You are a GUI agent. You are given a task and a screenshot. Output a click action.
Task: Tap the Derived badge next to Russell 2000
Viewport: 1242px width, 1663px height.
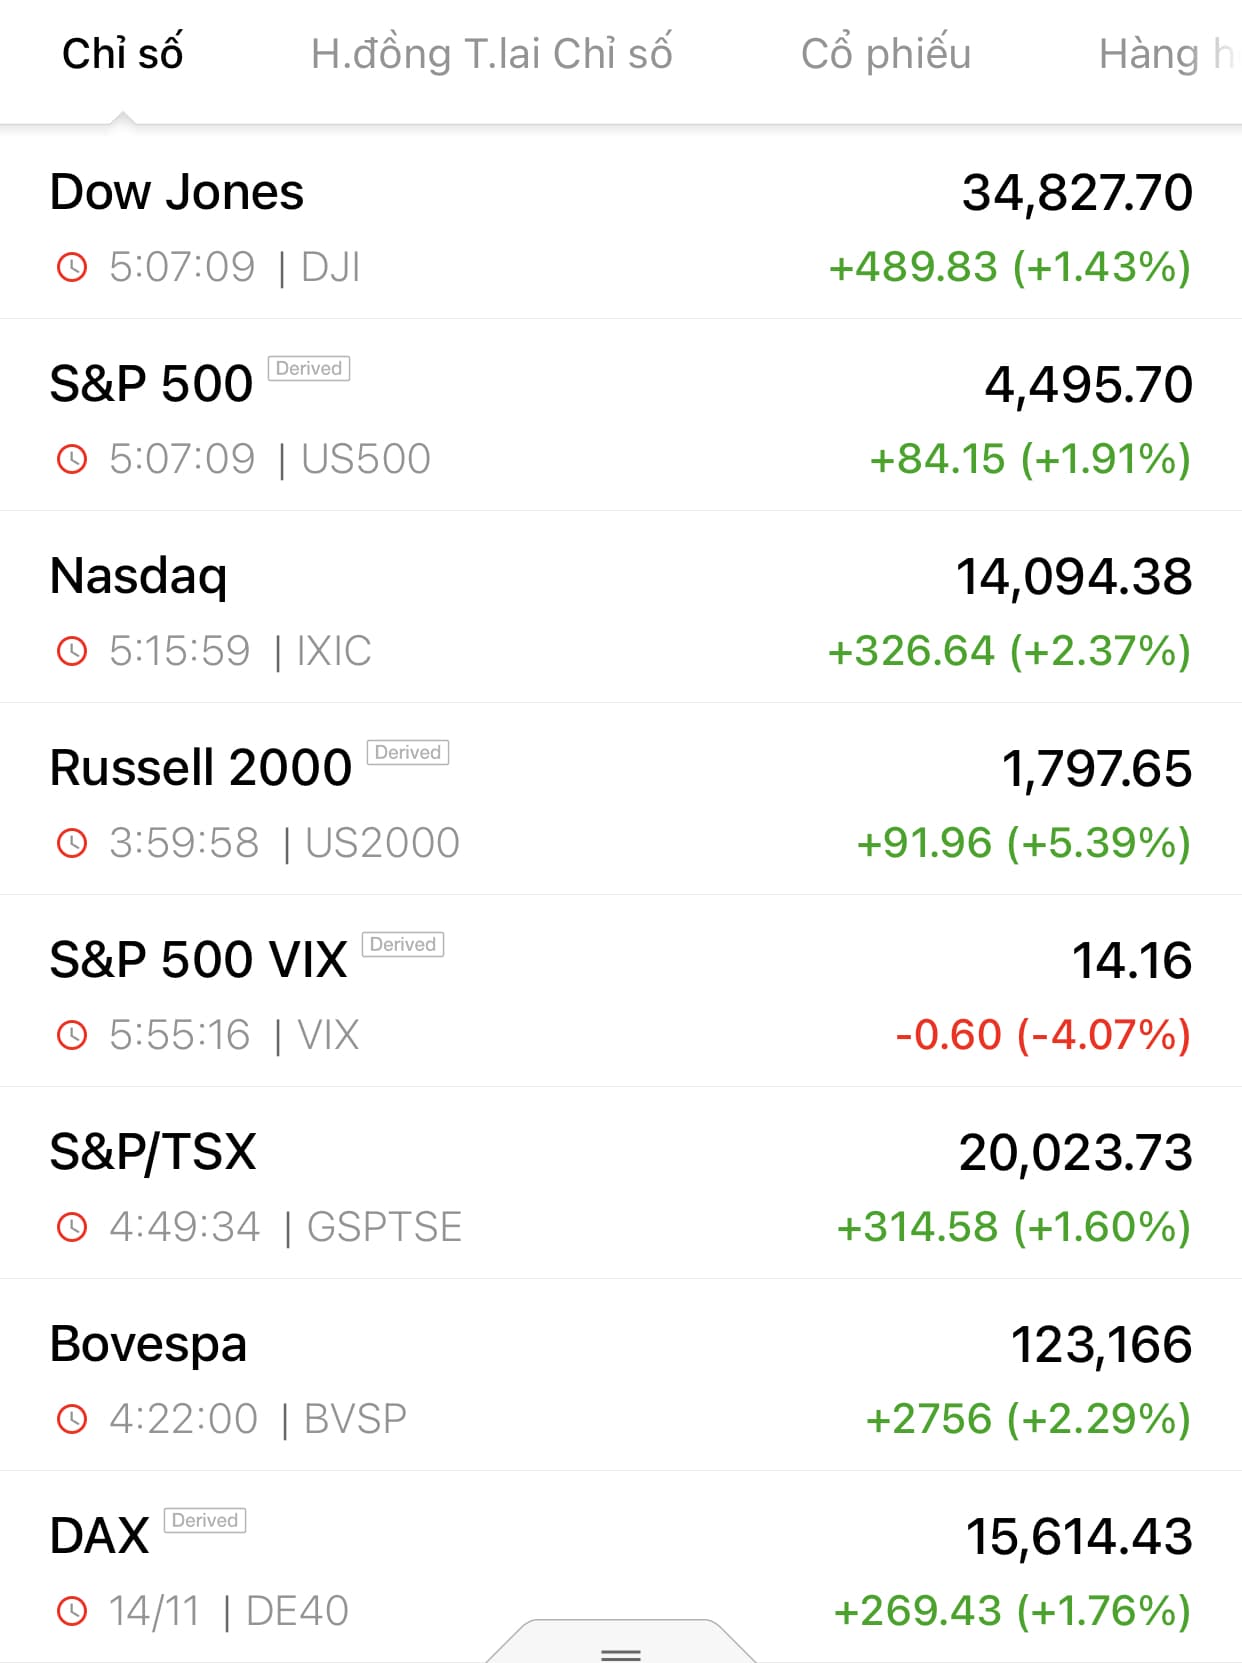(408, 752)
